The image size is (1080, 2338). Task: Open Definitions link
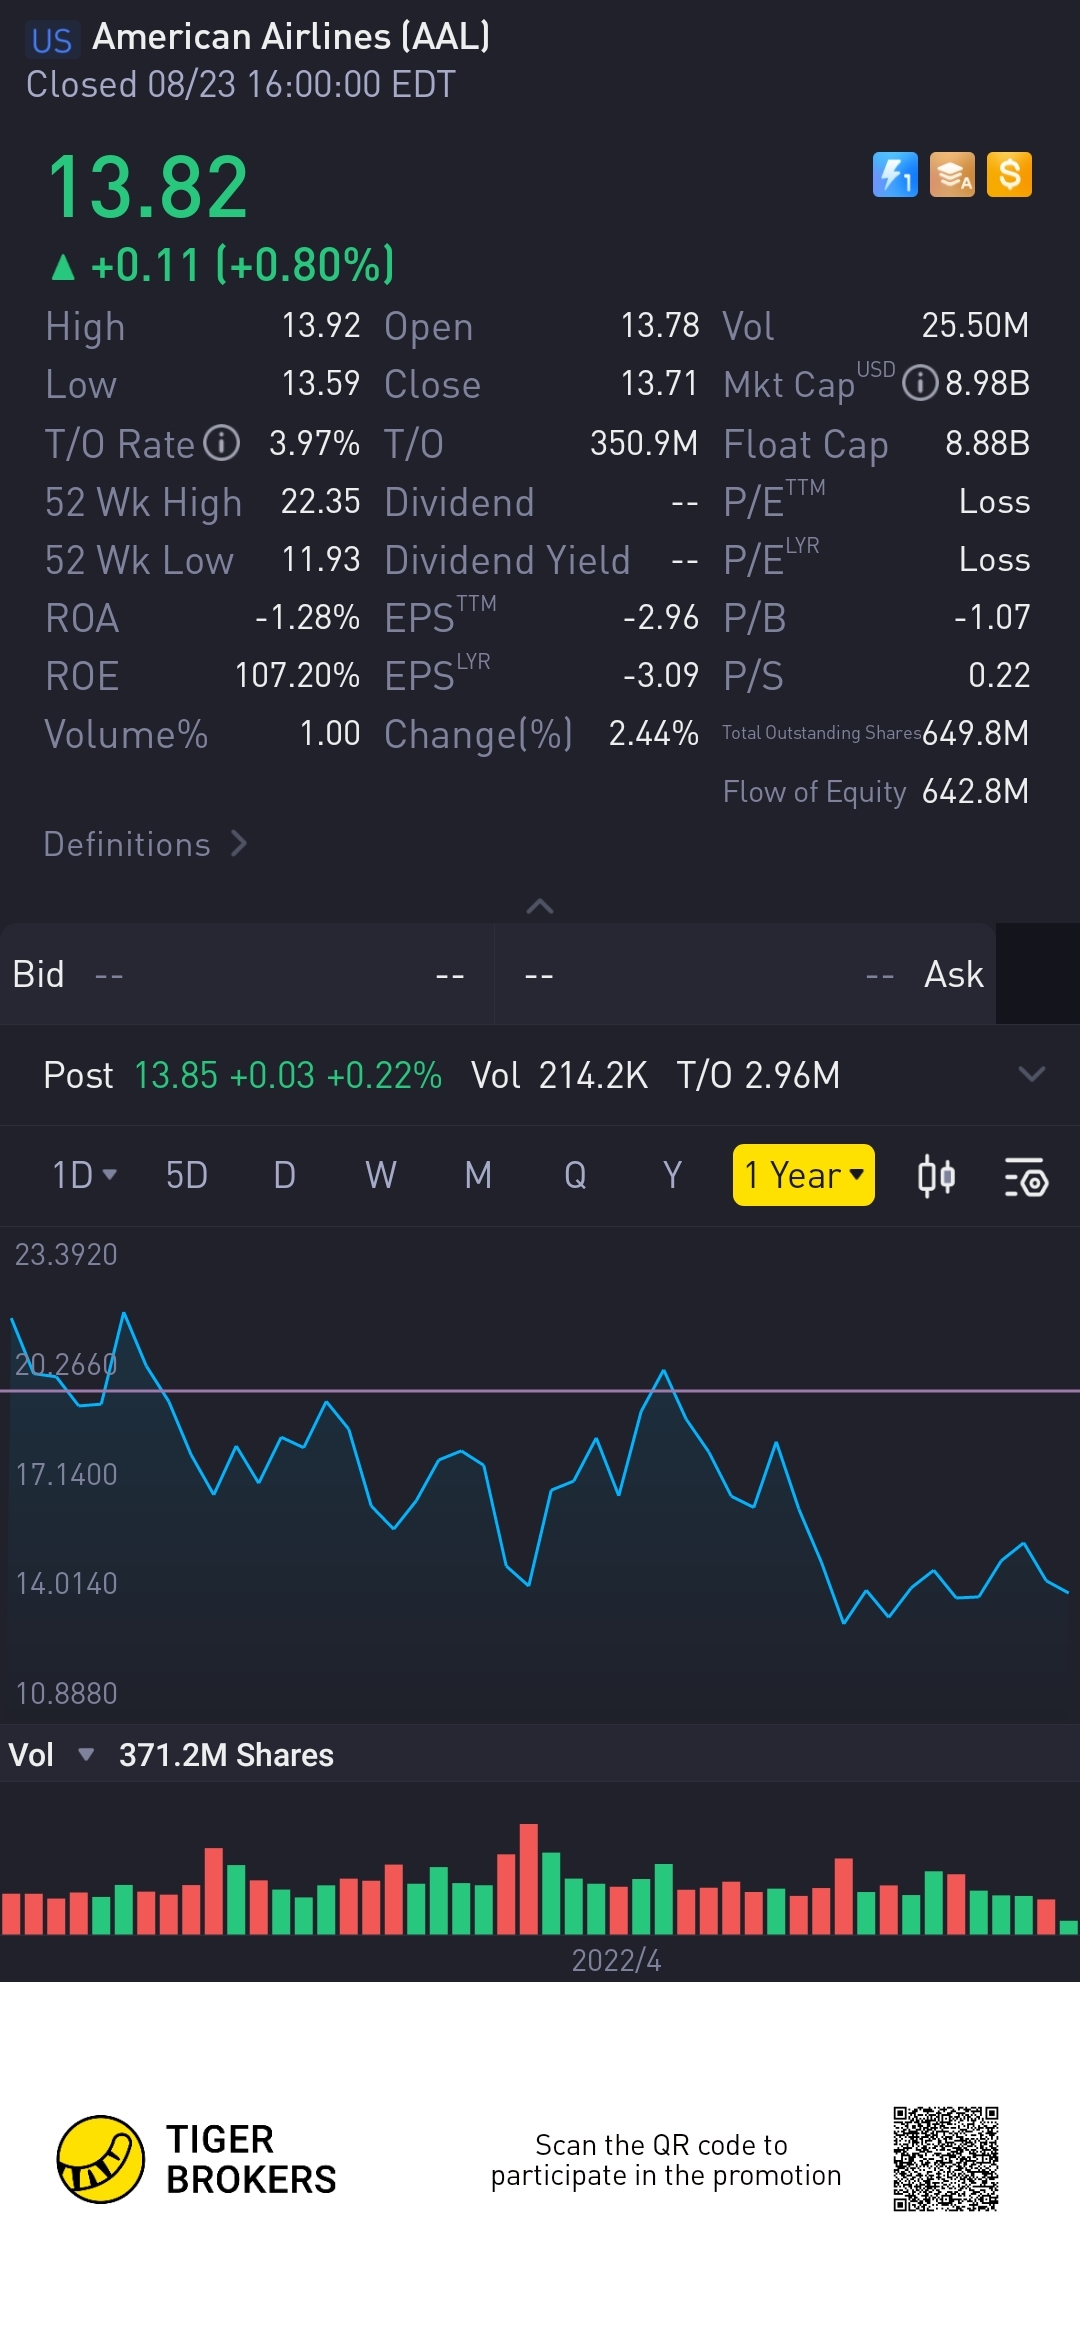(146, 844)
